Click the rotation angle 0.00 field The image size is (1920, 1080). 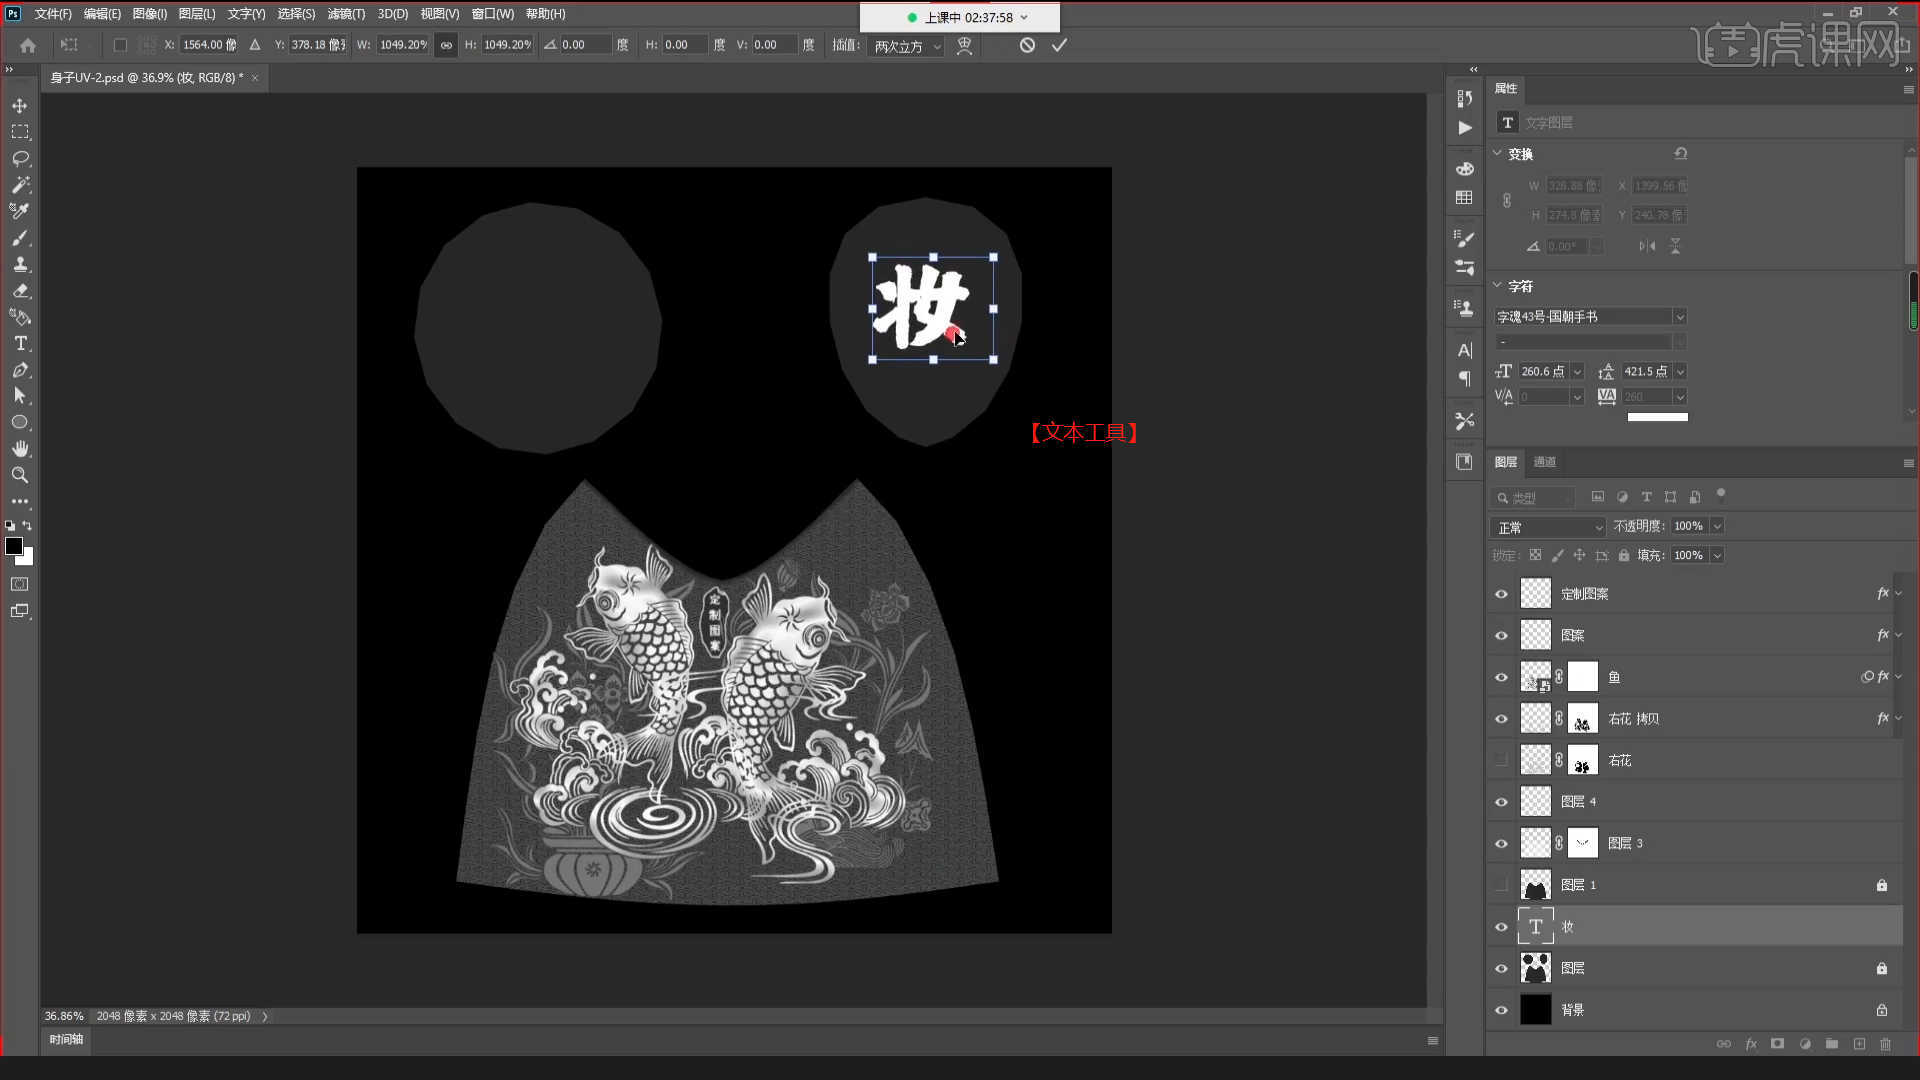(x=584, y=45)
